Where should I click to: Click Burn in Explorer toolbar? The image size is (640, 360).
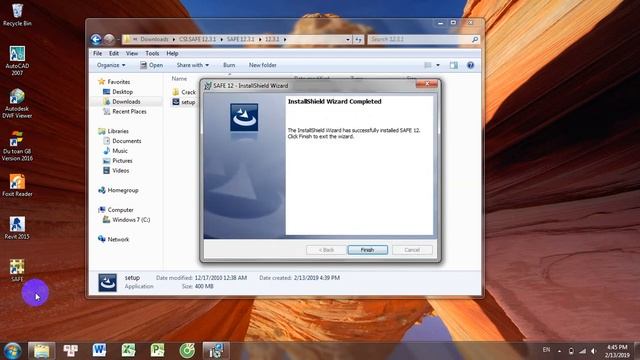tap(229, 65)
